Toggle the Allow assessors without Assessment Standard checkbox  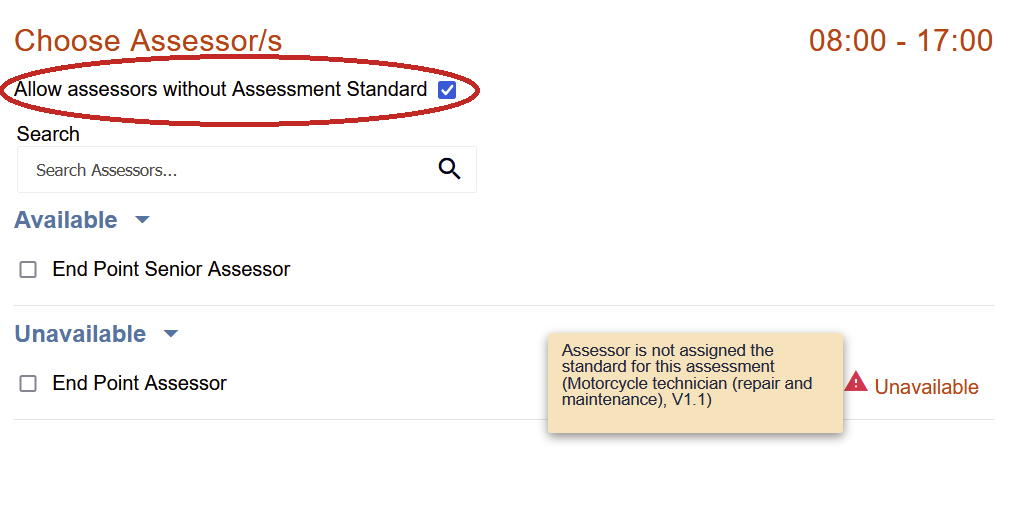pos(447,90)
